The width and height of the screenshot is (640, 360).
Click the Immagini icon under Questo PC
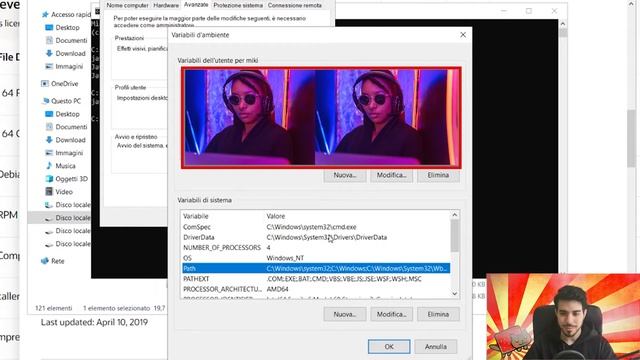pyautogui.click(x=49, y=153)
